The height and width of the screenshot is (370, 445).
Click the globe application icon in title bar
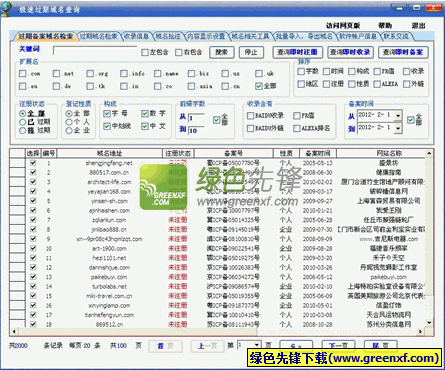(x=6, y=9)
